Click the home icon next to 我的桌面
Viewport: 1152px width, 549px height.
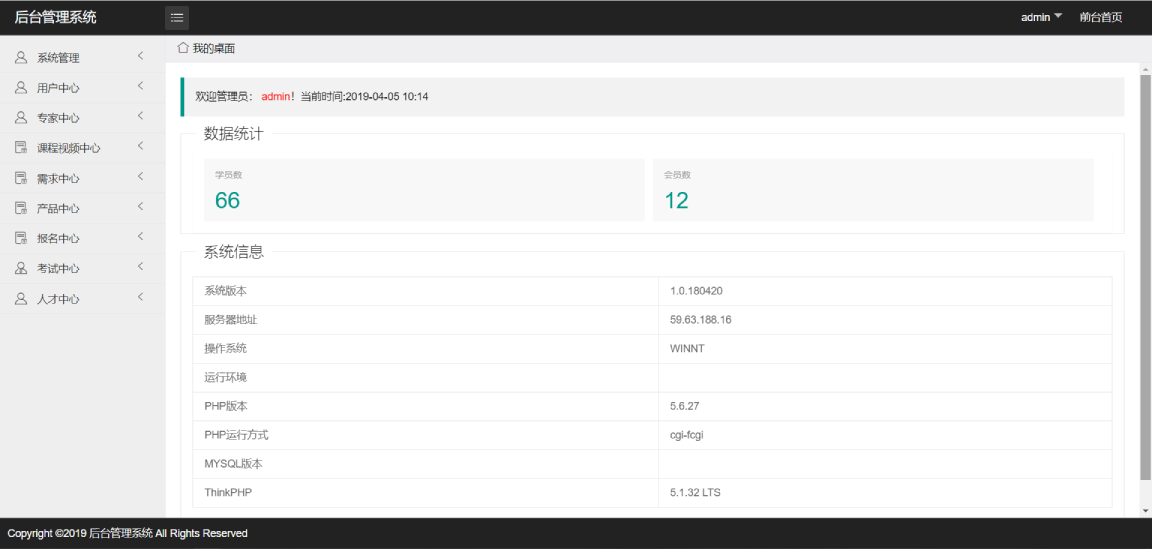[x=183, y=48]
